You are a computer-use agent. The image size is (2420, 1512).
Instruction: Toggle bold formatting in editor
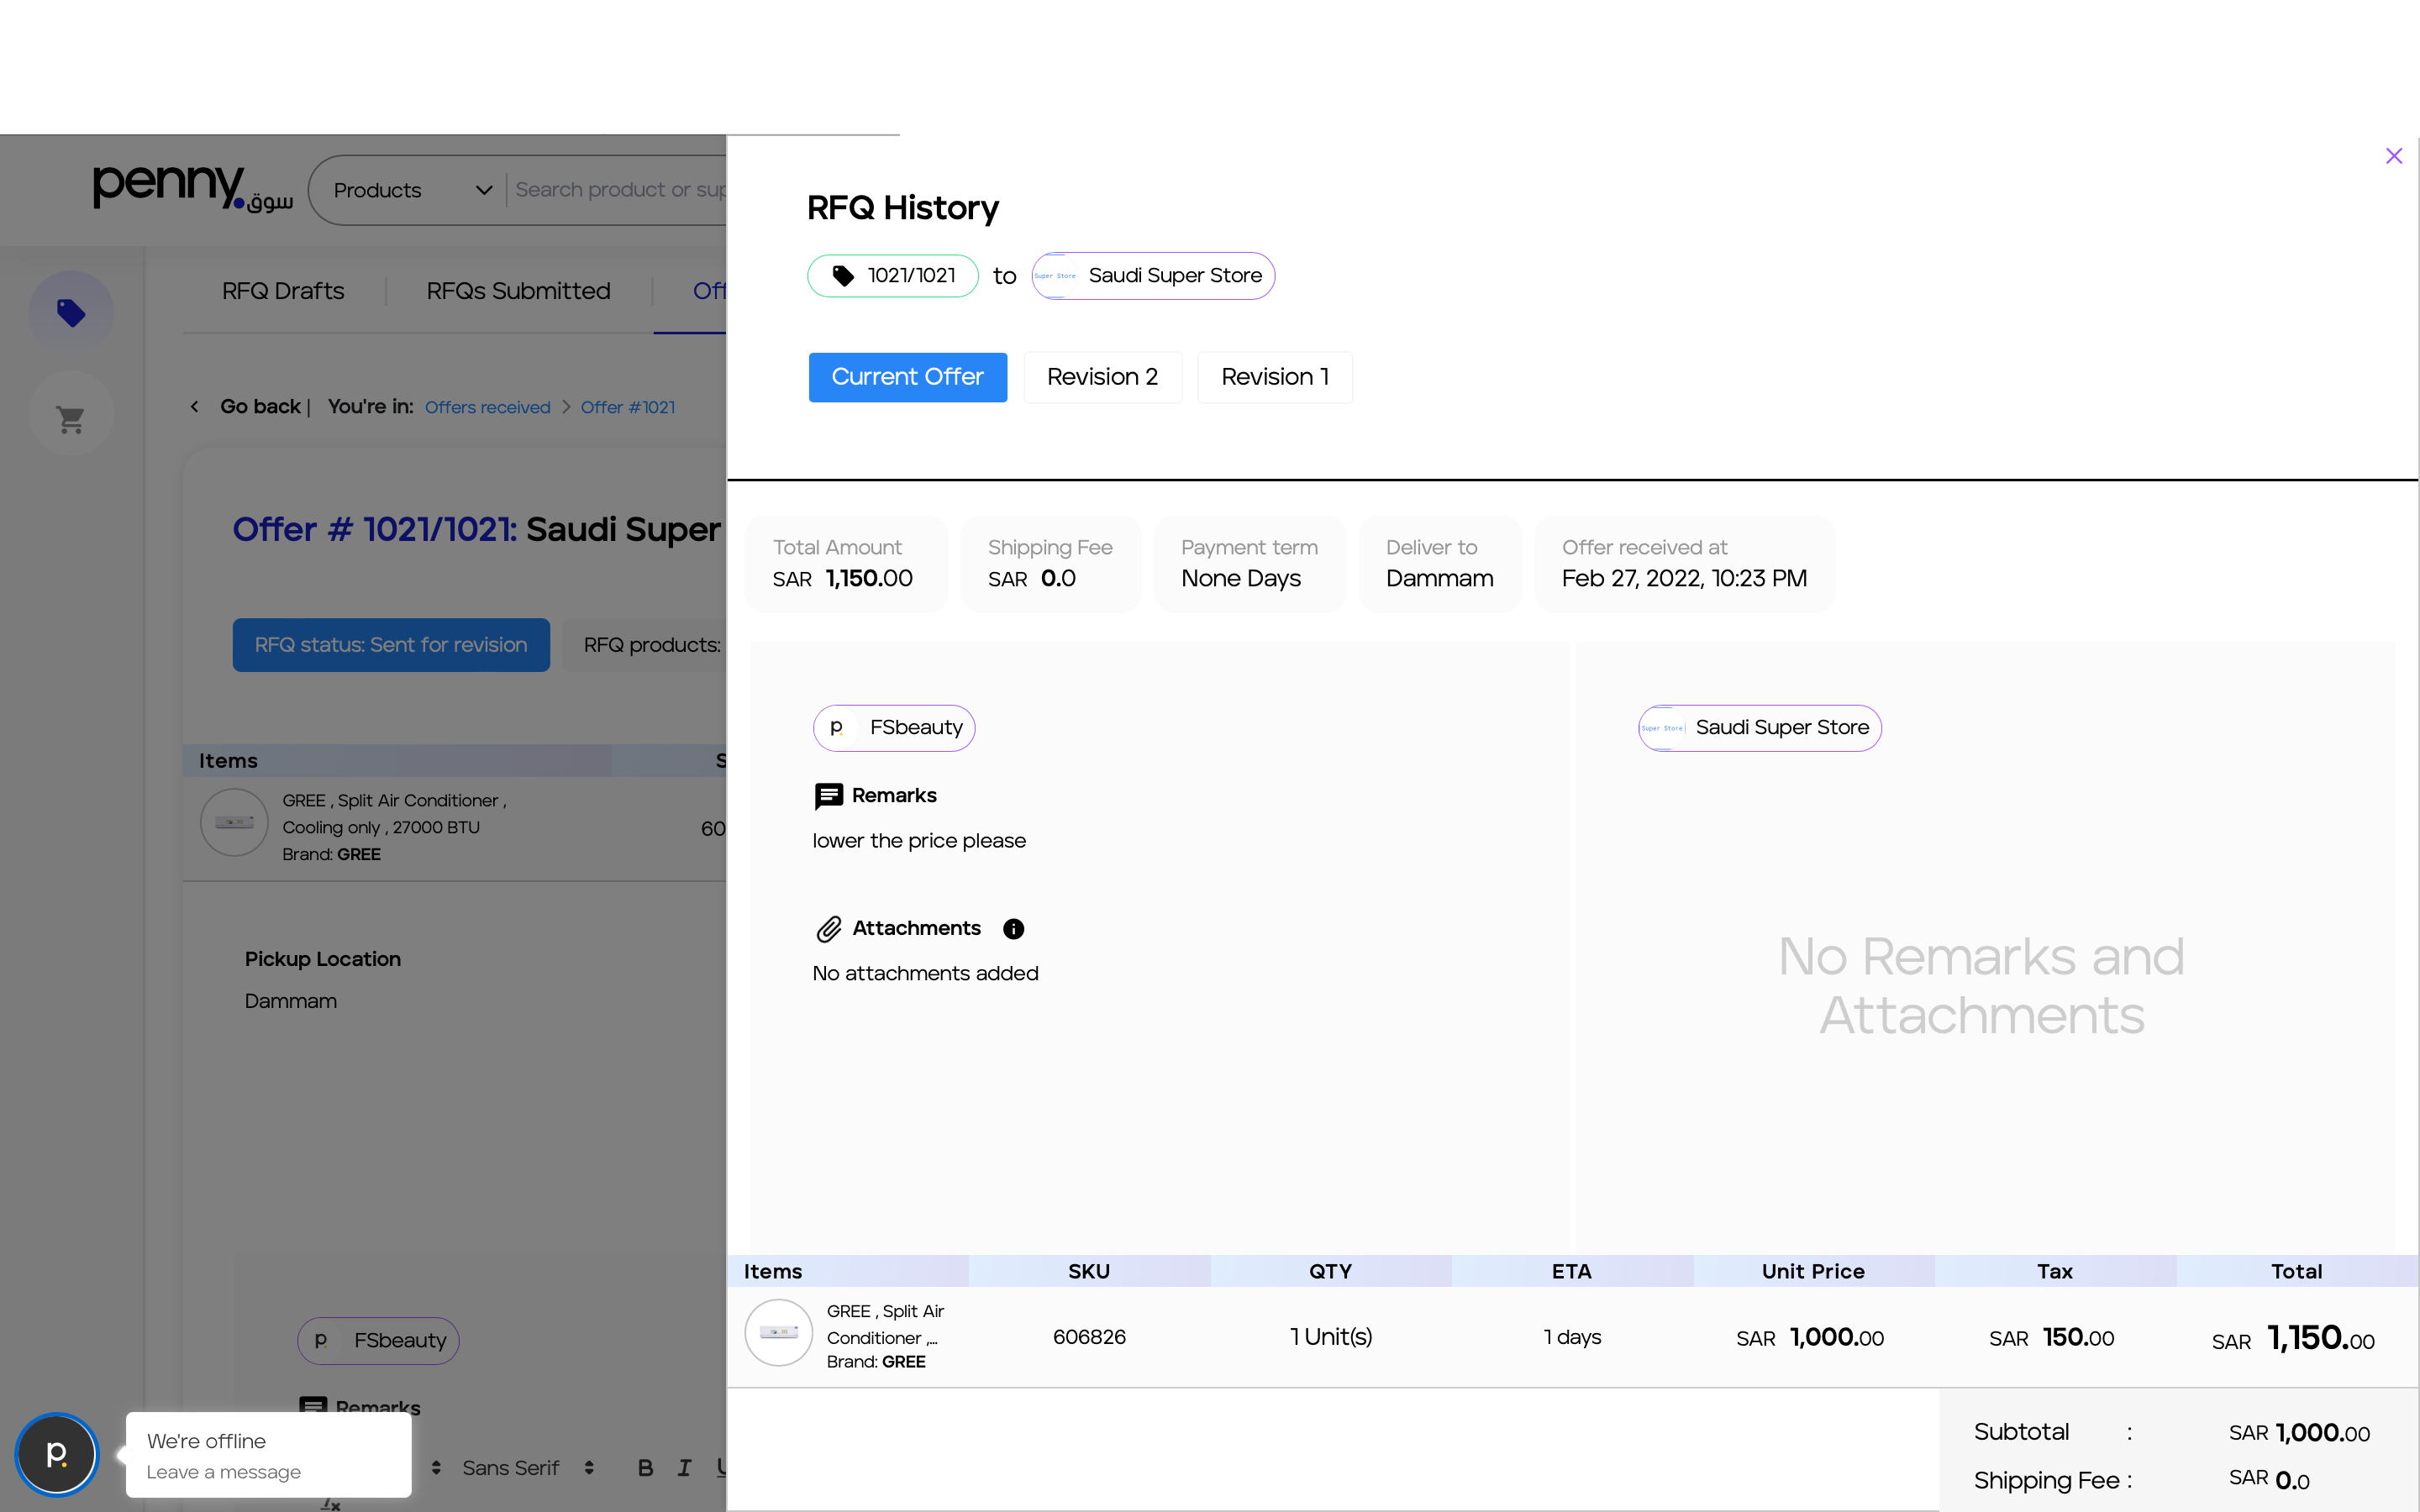coord(645,1468)
